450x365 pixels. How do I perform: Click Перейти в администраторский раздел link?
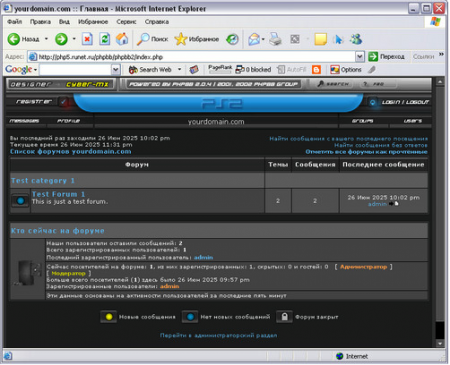coord(219,335)
